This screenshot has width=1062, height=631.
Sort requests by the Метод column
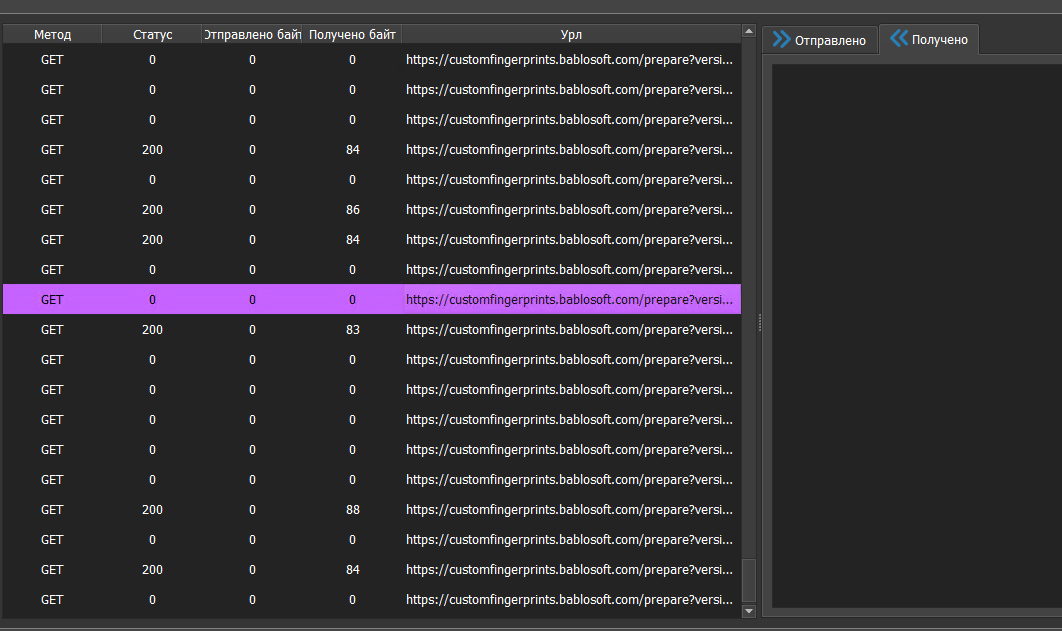coord(52,33)
